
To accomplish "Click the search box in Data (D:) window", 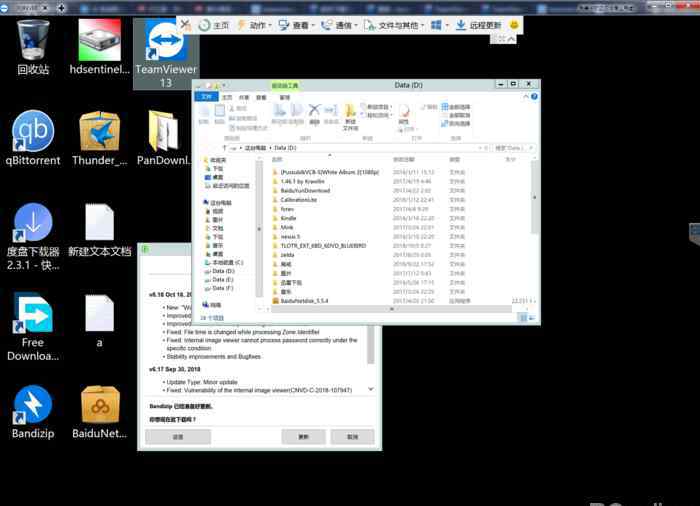I will click(514, 148).
